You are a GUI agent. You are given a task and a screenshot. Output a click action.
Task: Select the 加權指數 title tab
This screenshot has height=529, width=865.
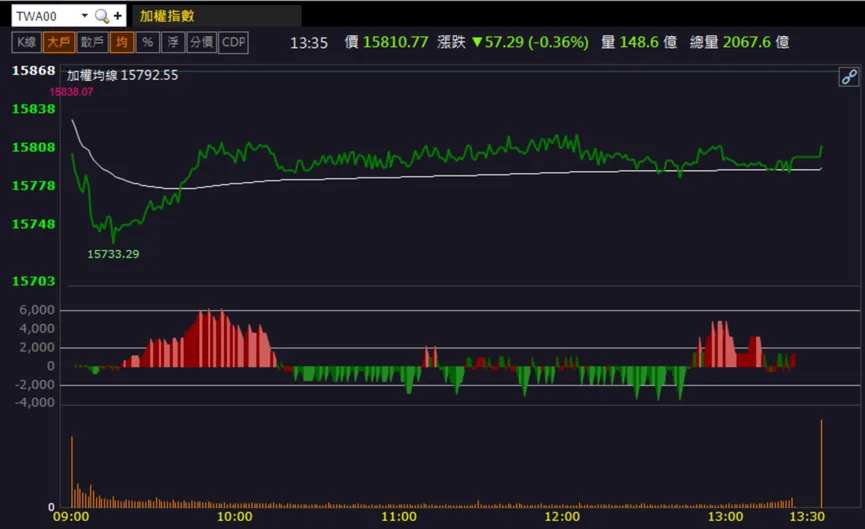217,15
